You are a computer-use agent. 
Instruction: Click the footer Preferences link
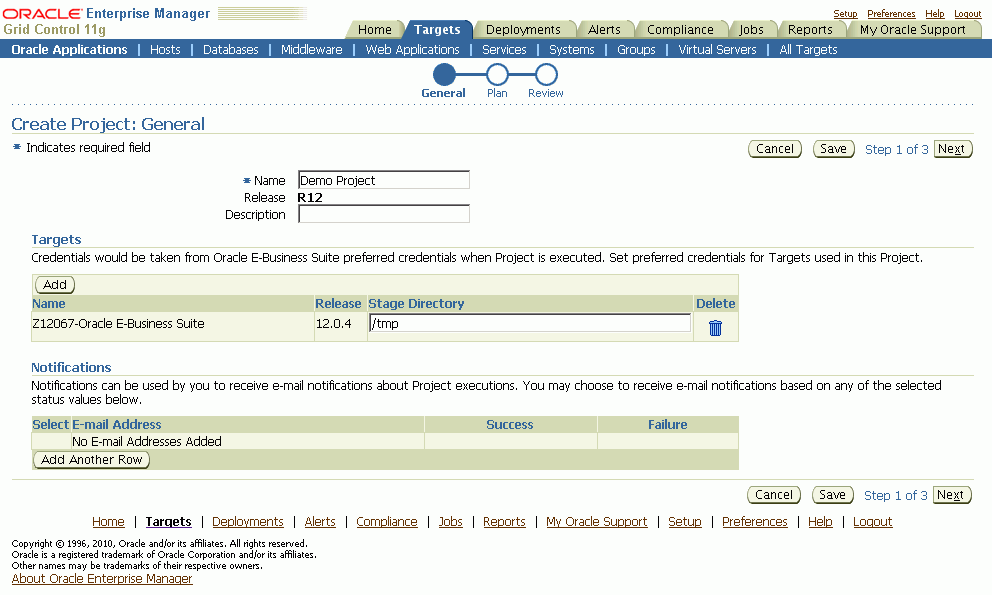pyautogui.click(x=755, y=522)
